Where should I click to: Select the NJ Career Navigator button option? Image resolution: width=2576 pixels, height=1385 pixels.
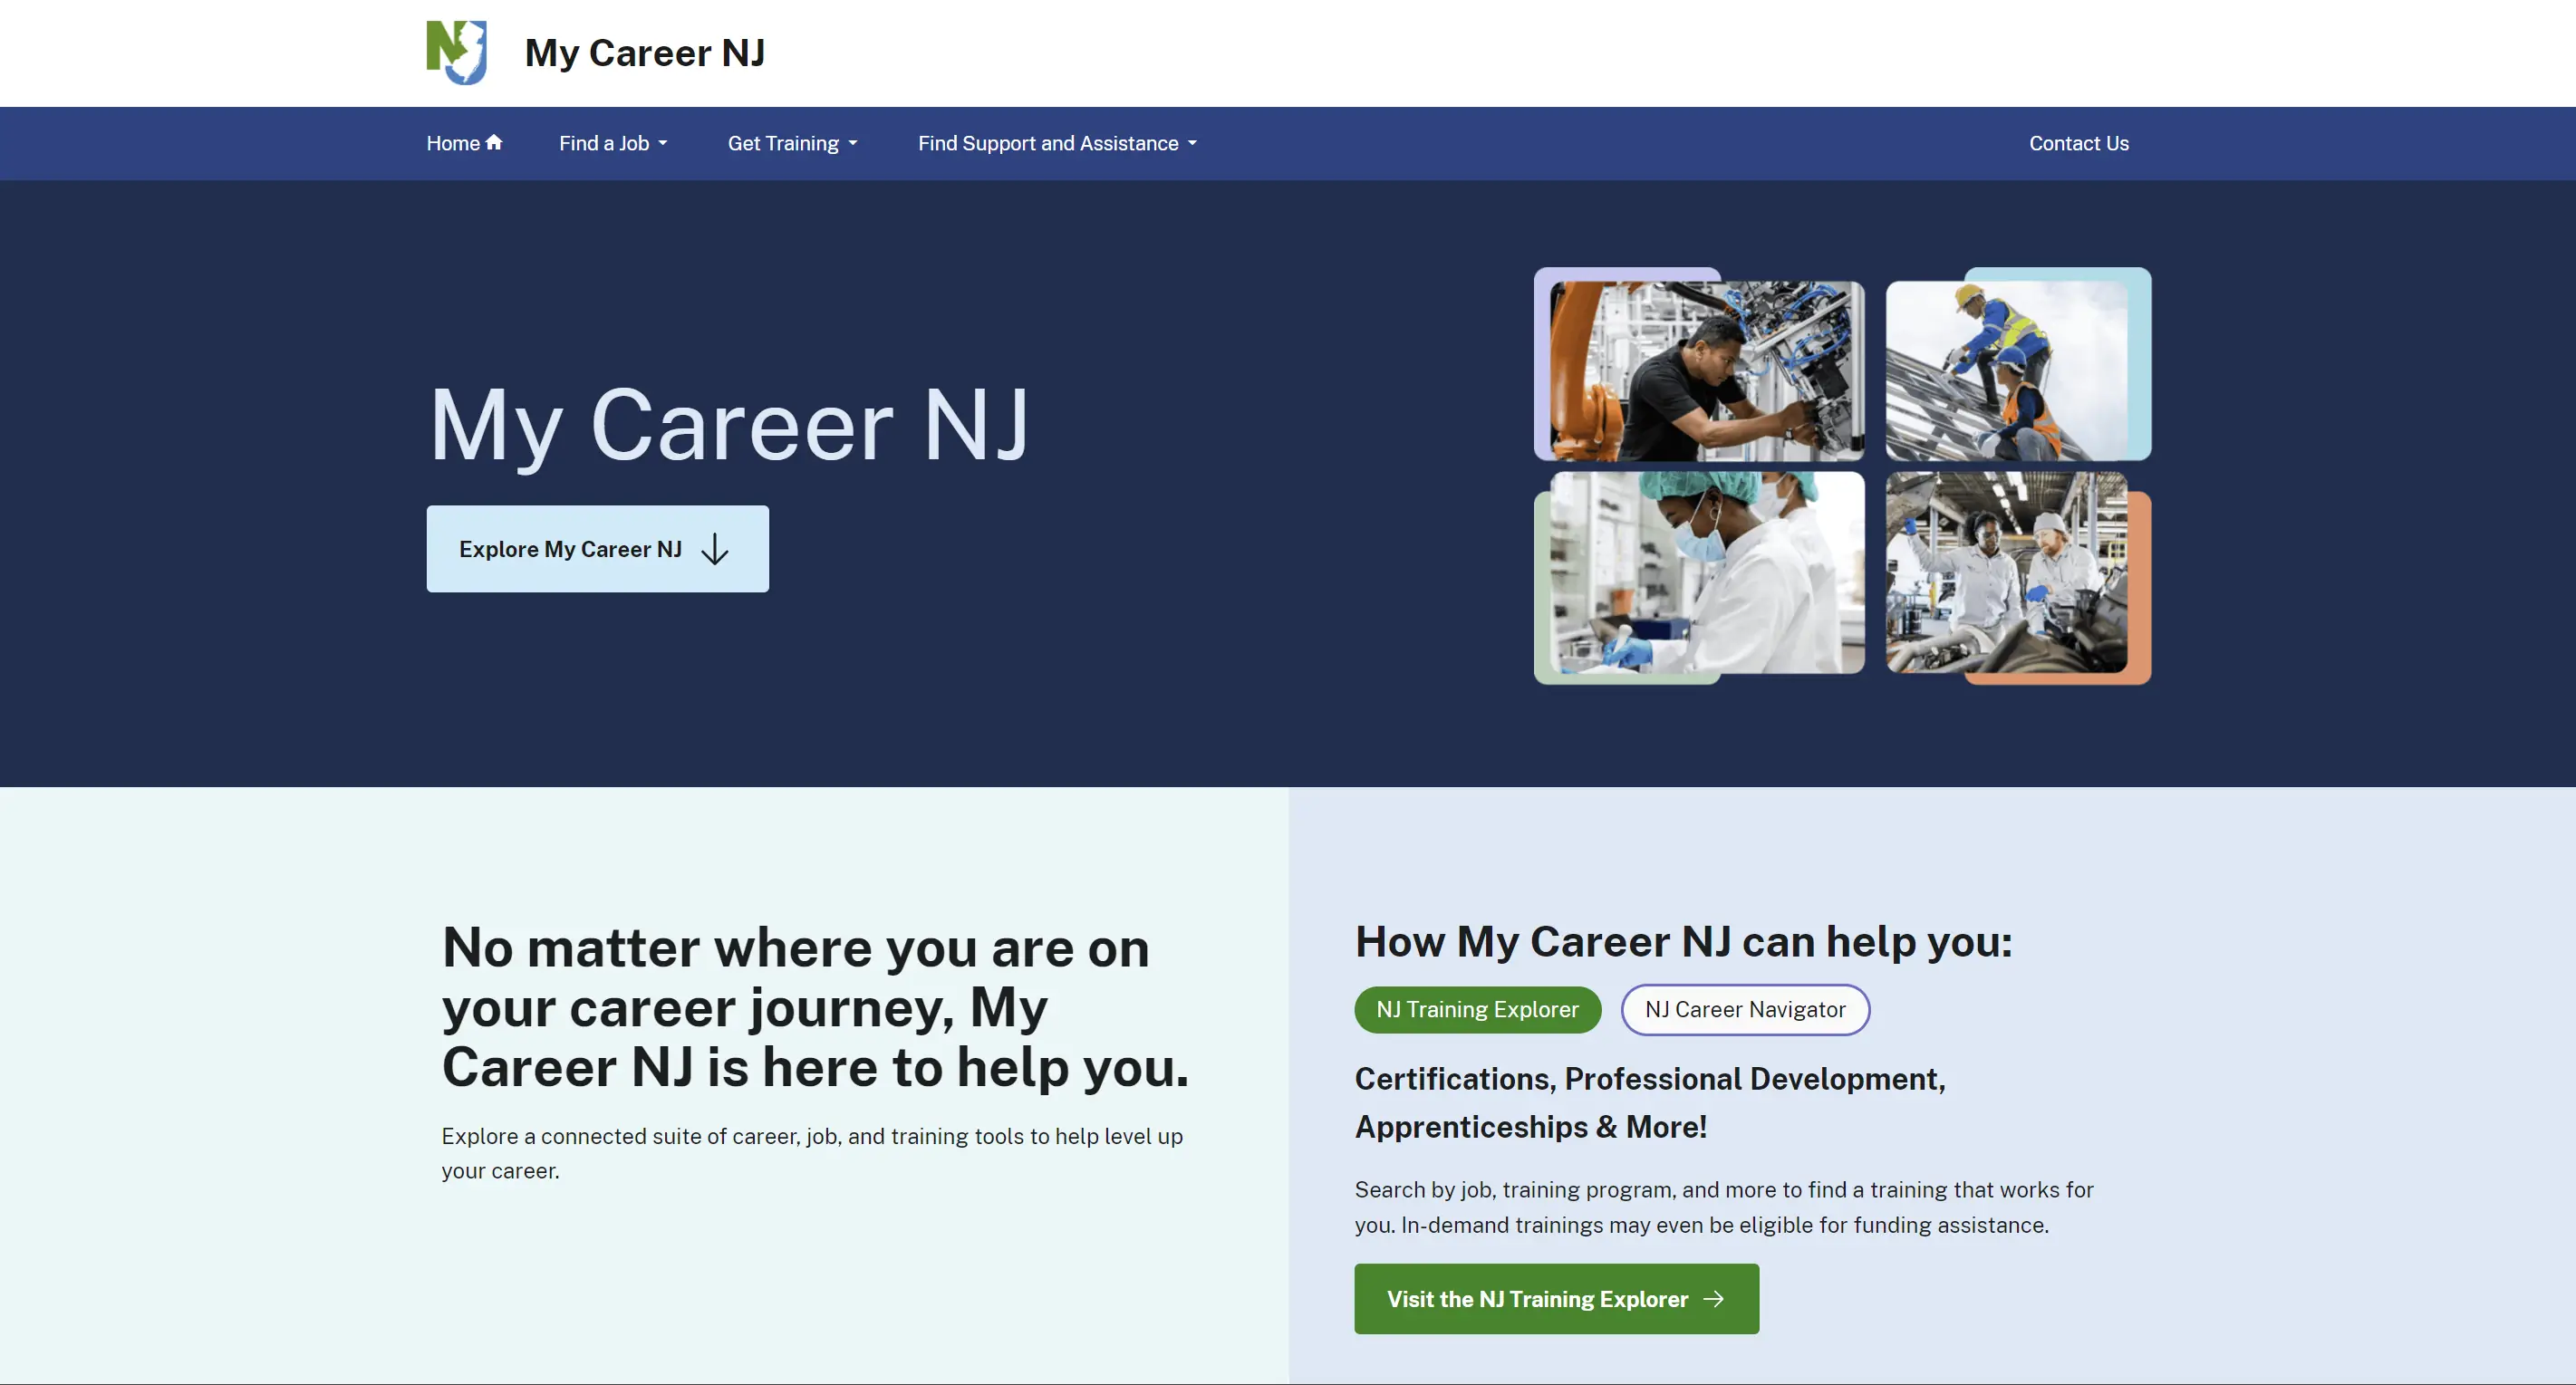pos(1743,1008)
